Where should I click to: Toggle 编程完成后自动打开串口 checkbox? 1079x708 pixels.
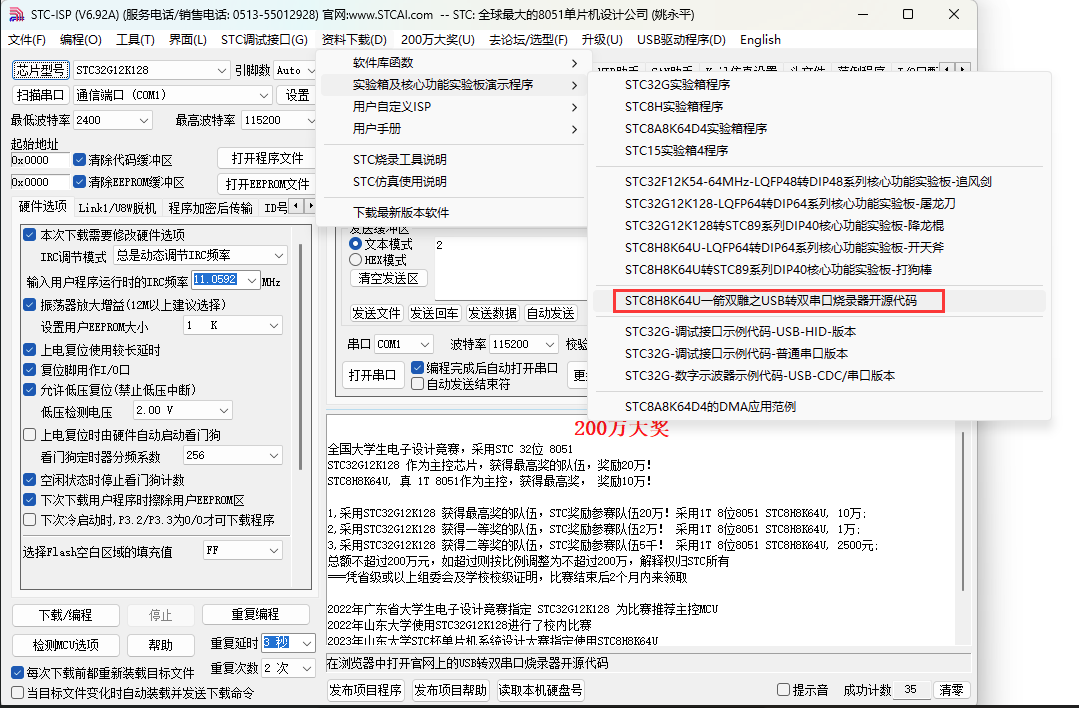[x=417, y=367]
